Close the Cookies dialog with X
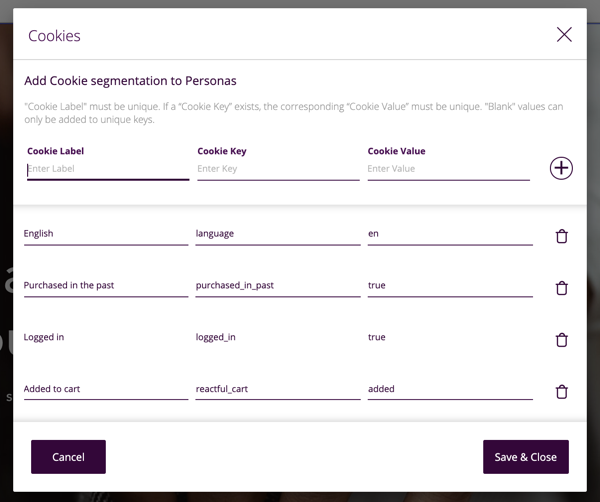 564,35
